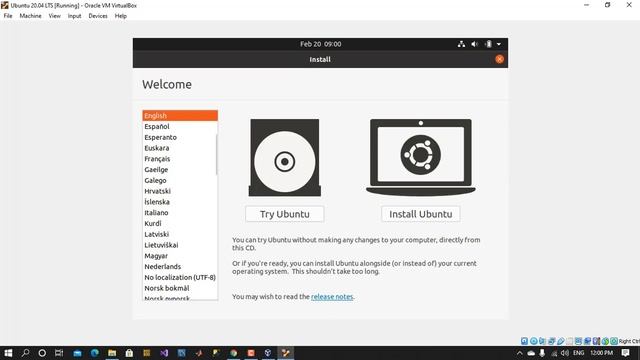Open the release notes link
Image resolution: width=640 pixels, height=360 pixels.
(x=332, y=297)
